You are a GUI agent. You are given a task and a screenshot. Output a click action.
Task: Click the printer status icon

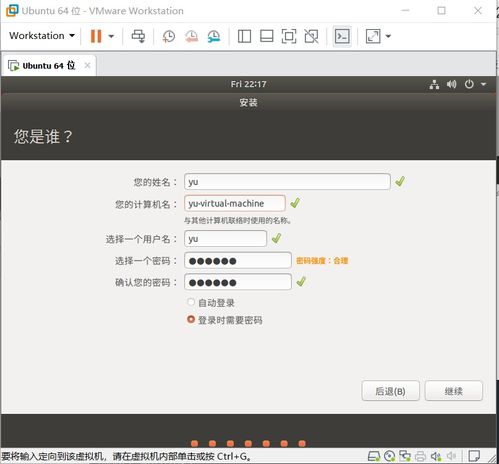420,456
